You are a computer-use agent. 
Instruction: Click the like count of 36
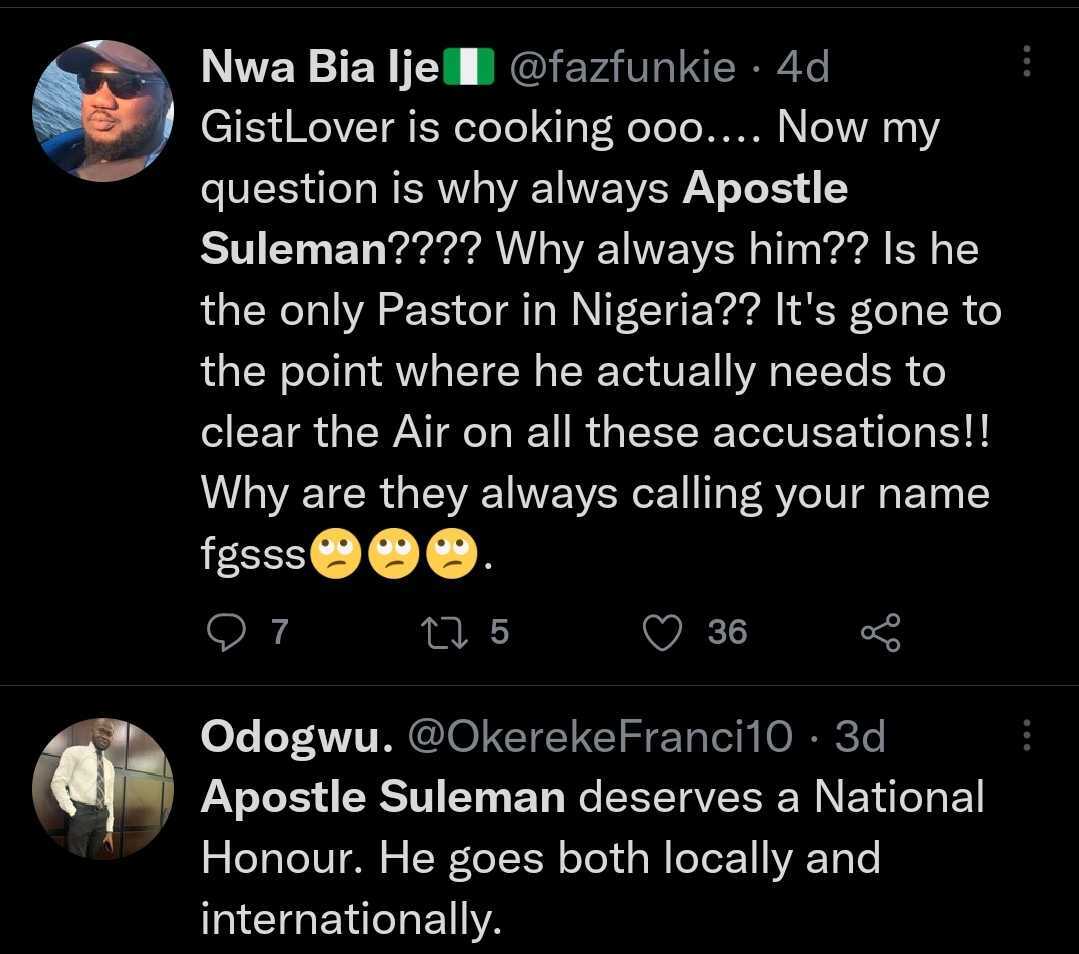(x=727, y=632)
